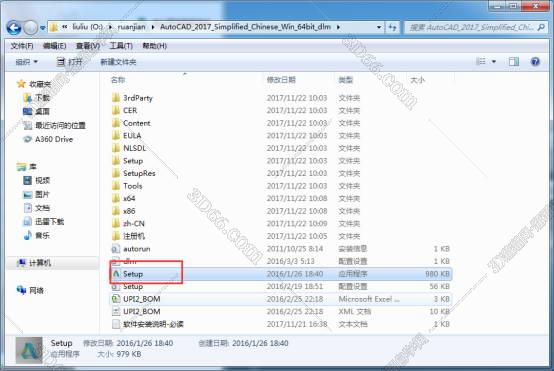Open the blue Help question mark icon
The image size is (554, 371).
pos(535,62)
